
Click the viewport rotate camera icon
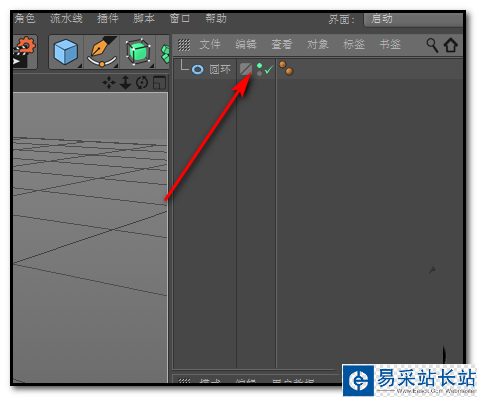(x=142, y=83)
